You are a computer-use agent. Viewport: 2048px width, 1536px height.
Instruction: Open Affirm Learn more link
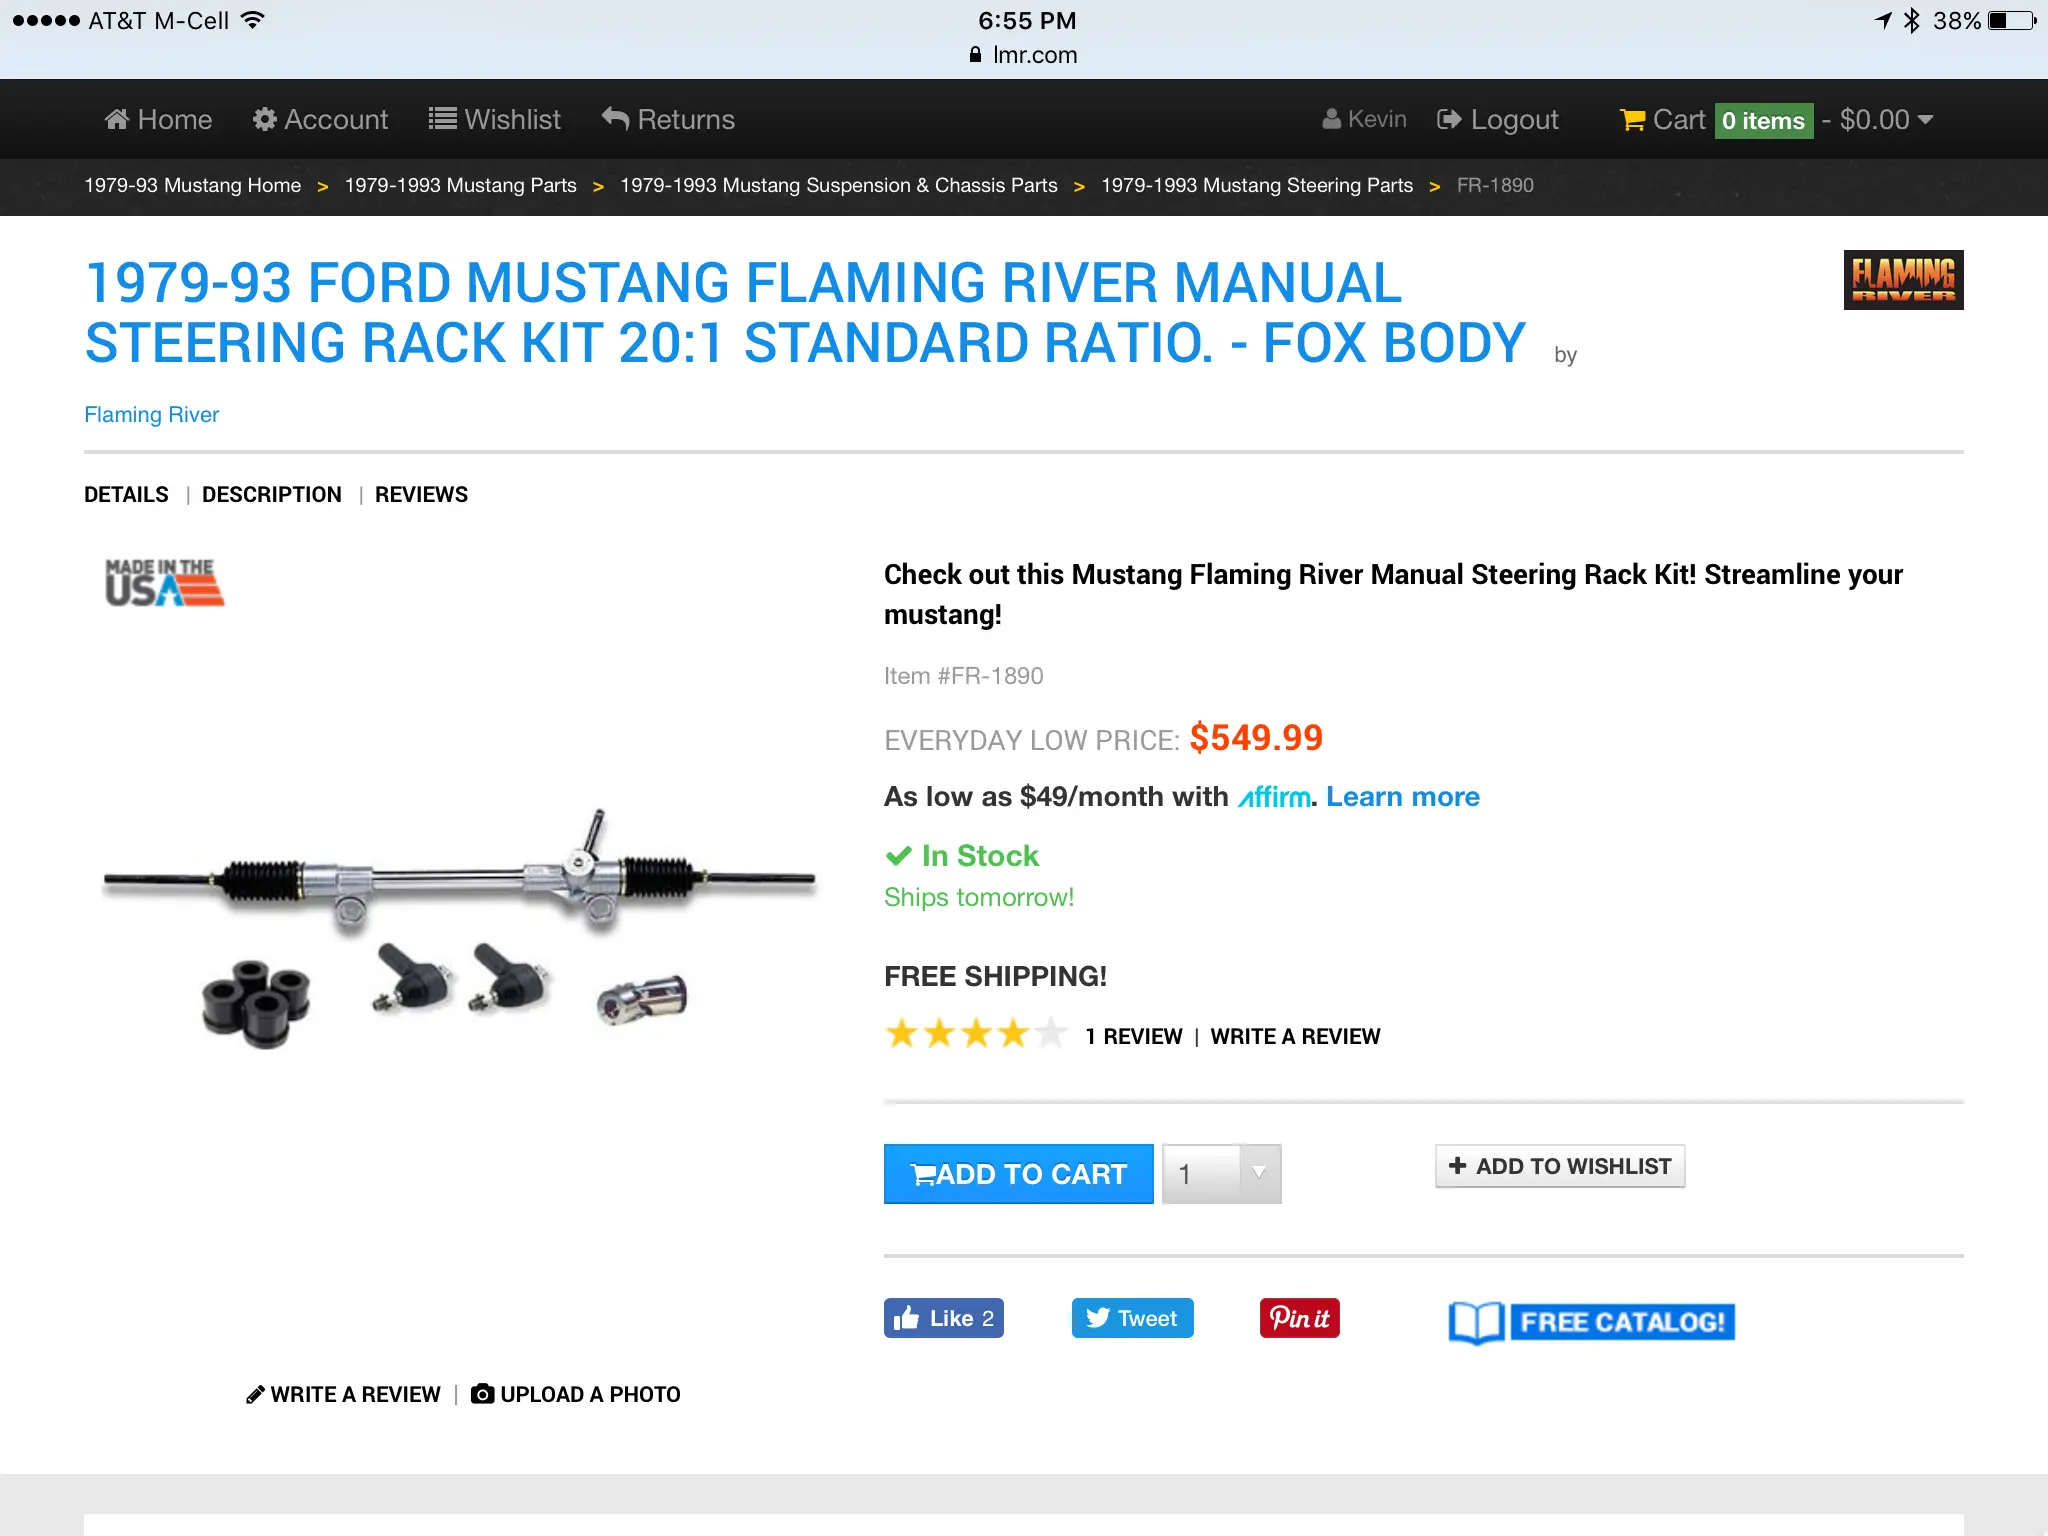tap(1402, 797)
